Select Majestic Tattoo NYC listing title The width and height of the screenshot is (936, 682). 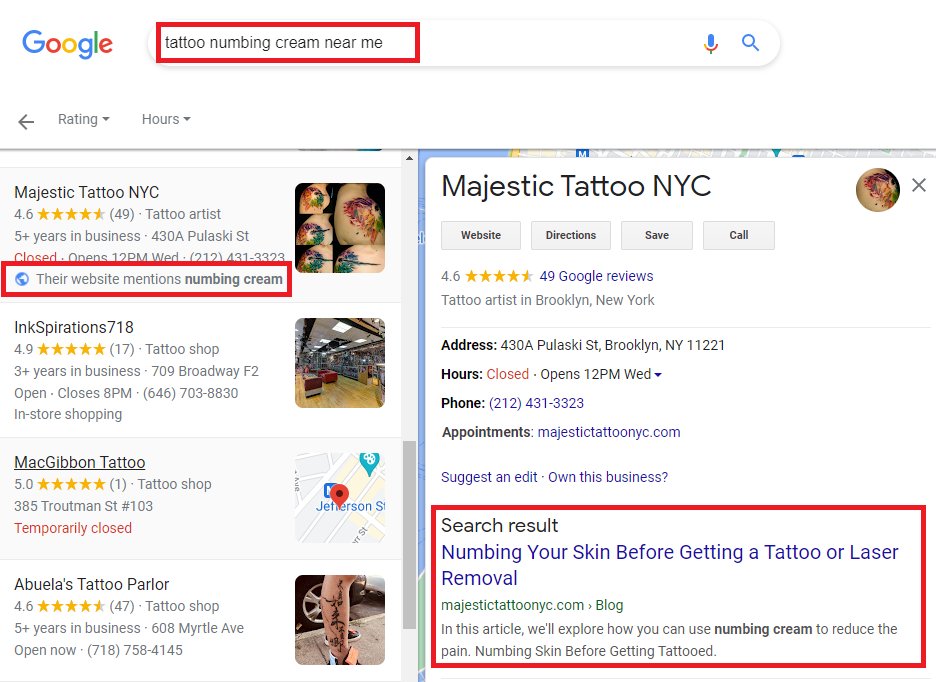coord(87,192)
